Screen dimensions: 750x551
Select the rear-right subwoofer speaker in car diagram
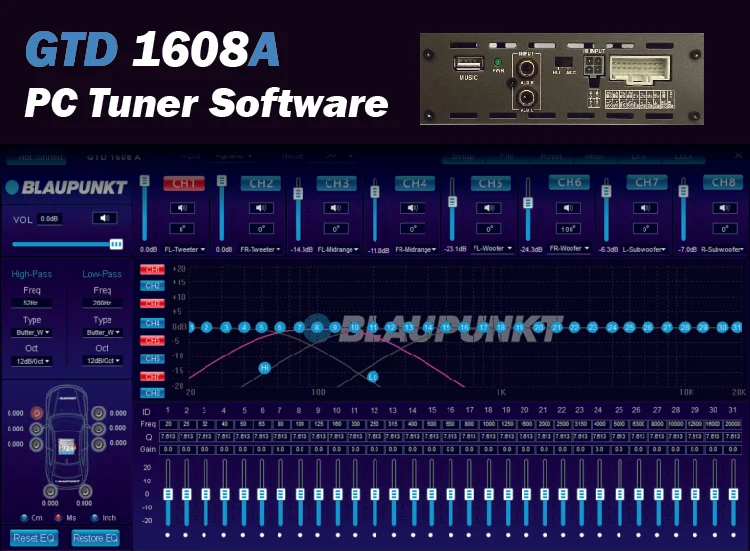[x=85, y=491]
